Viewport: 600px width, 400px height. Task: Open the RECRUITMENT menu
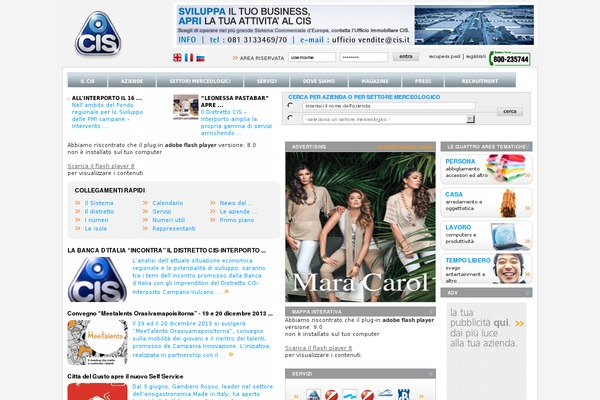click(x=480, y=80)
